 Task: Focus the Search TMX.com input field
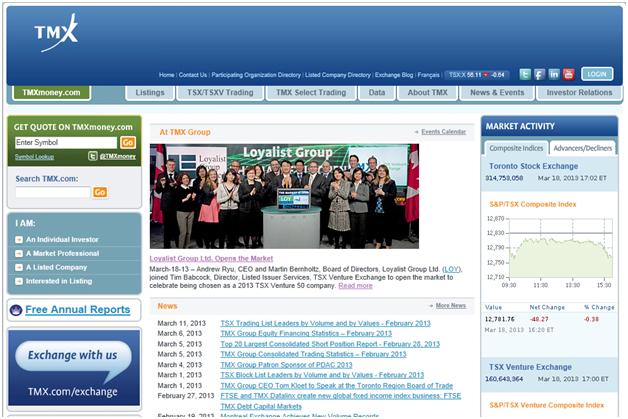point(53,192)
